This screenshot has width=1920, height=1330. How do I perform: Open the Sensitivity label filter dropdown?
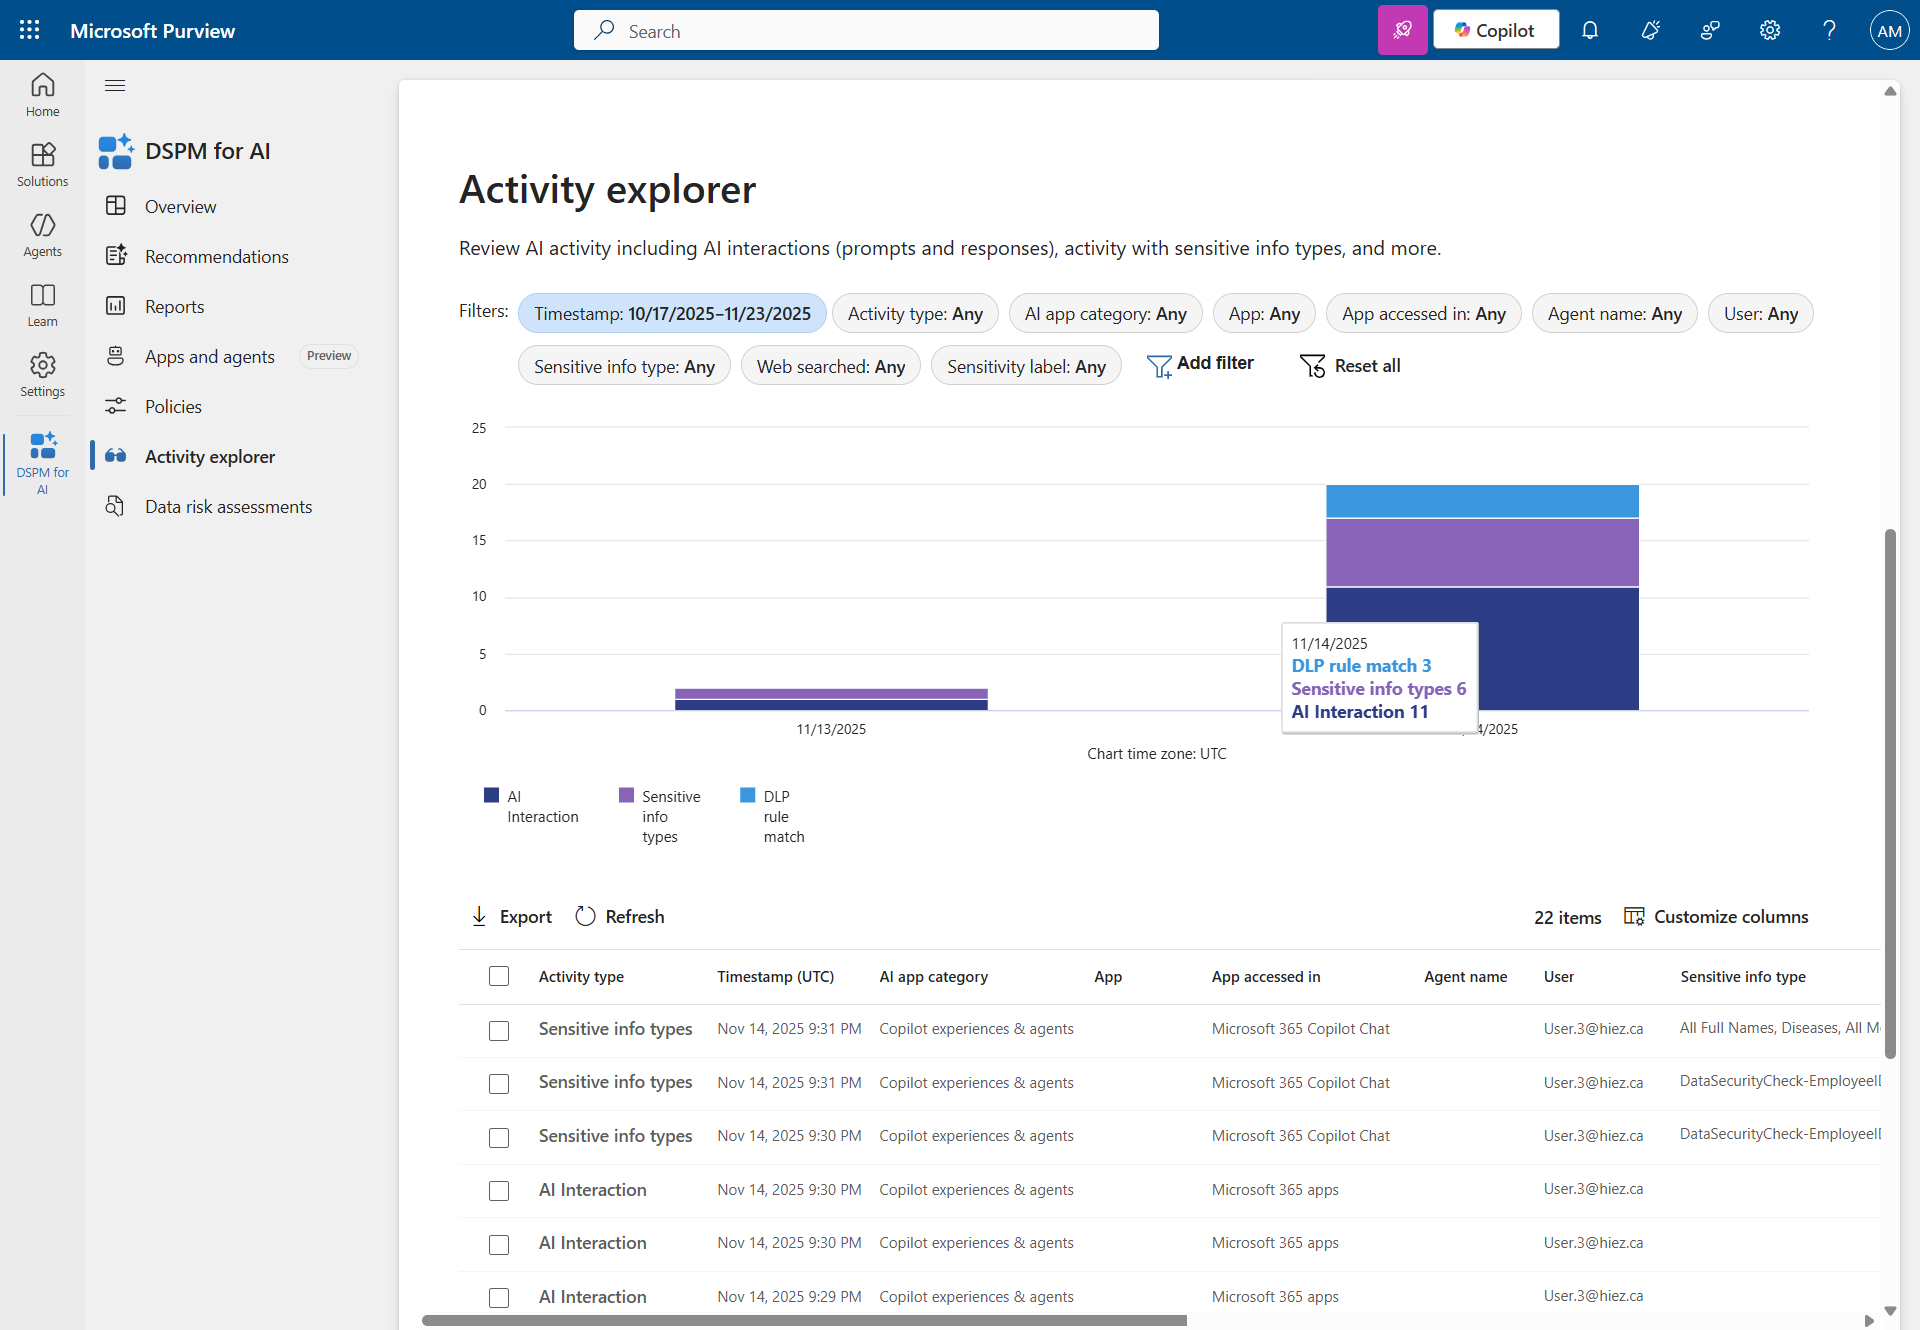click(x=1025, y=367)
